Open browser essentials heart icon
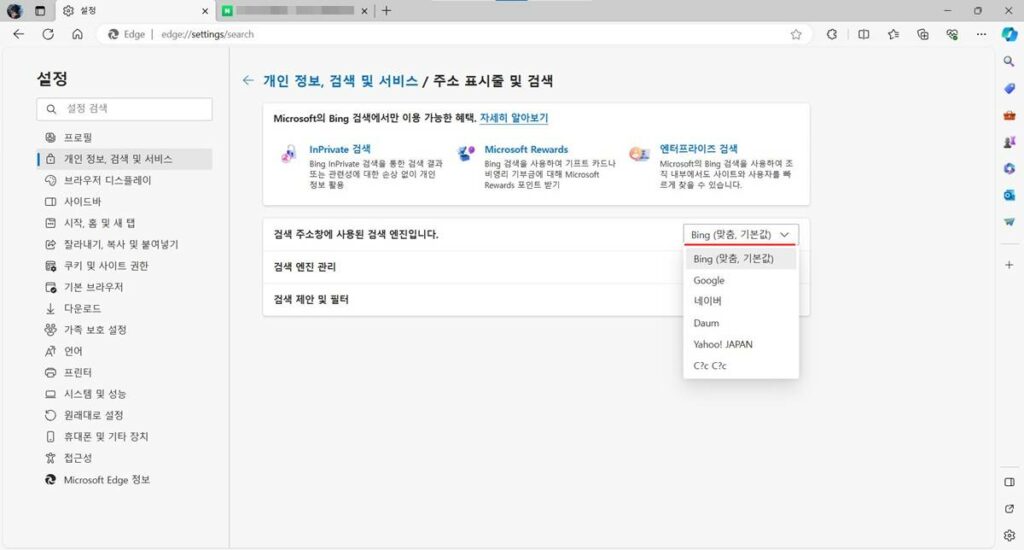Image resolution: width=1024 pixels, height=550 pixels. click(952, 34)
